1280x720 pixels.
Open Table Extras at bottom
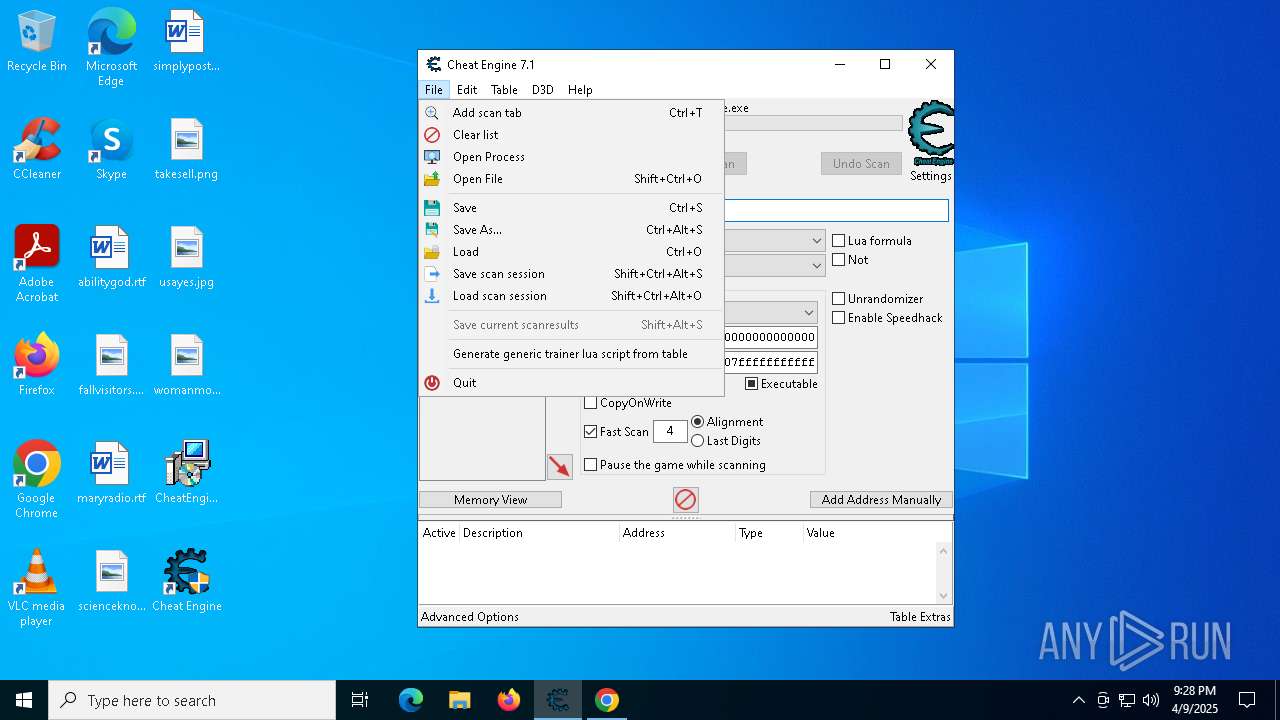coord(920,617)
